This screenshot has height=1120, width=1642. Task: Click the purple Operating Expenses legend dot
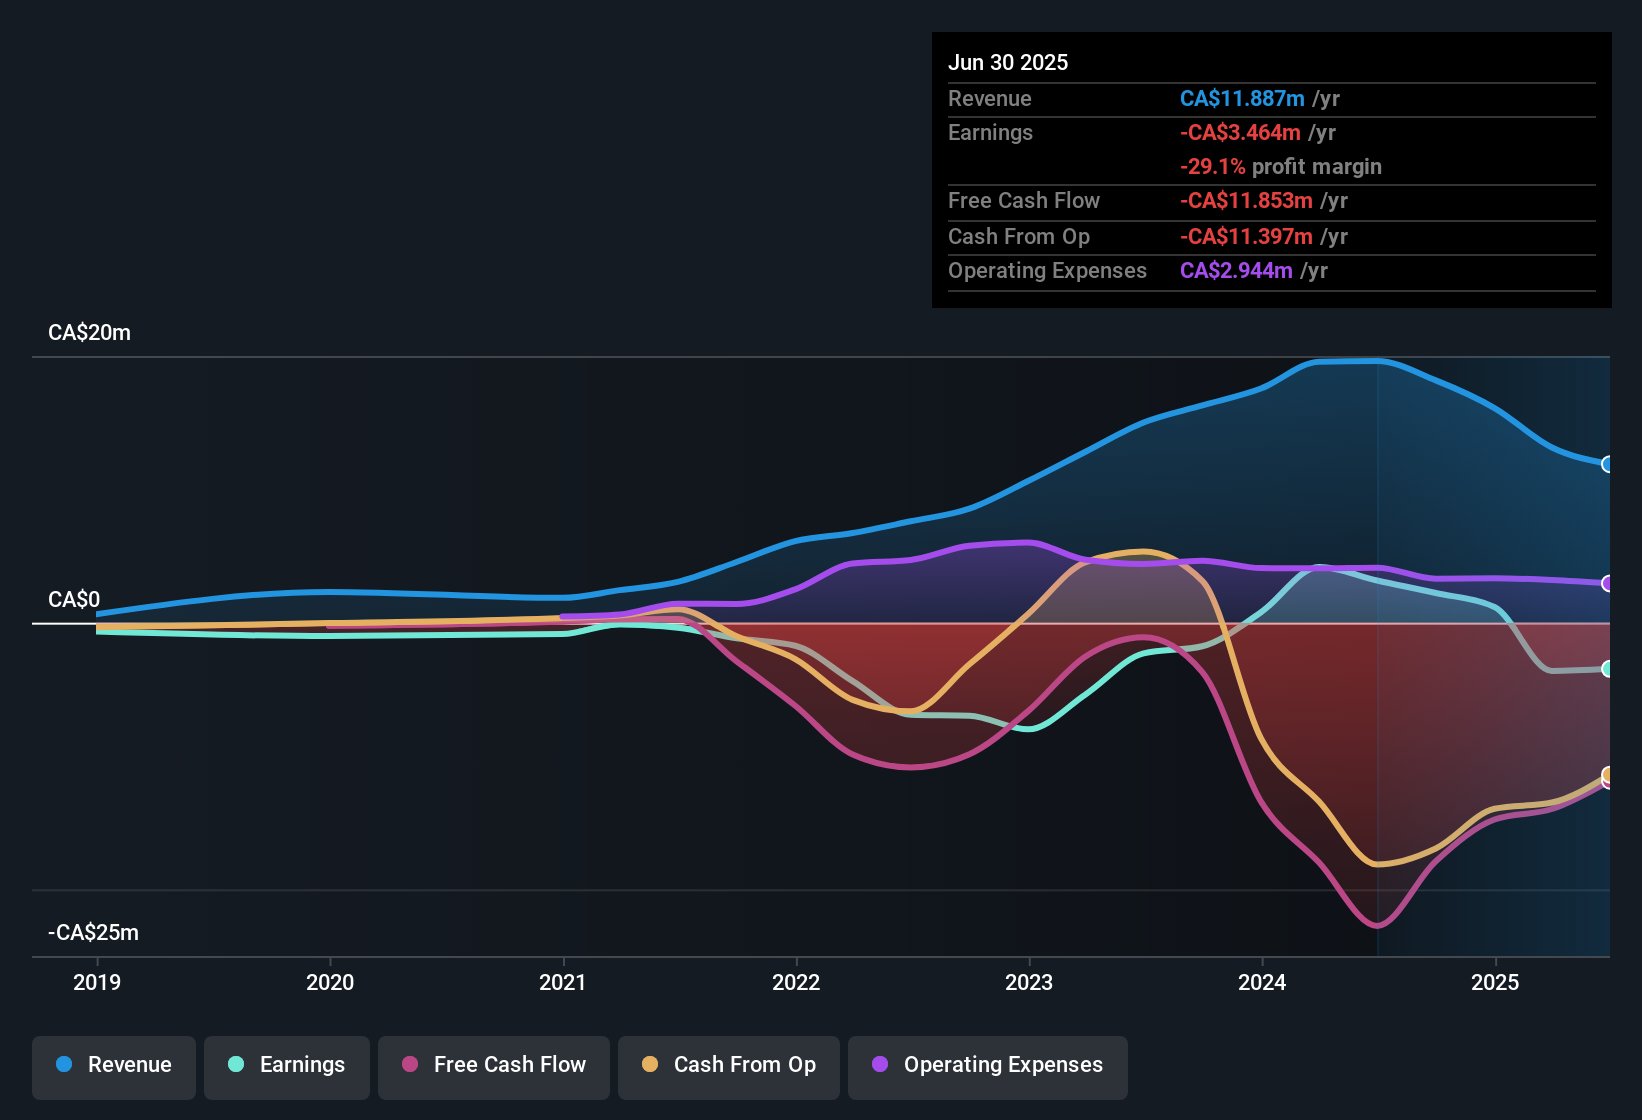(880, 1065)
